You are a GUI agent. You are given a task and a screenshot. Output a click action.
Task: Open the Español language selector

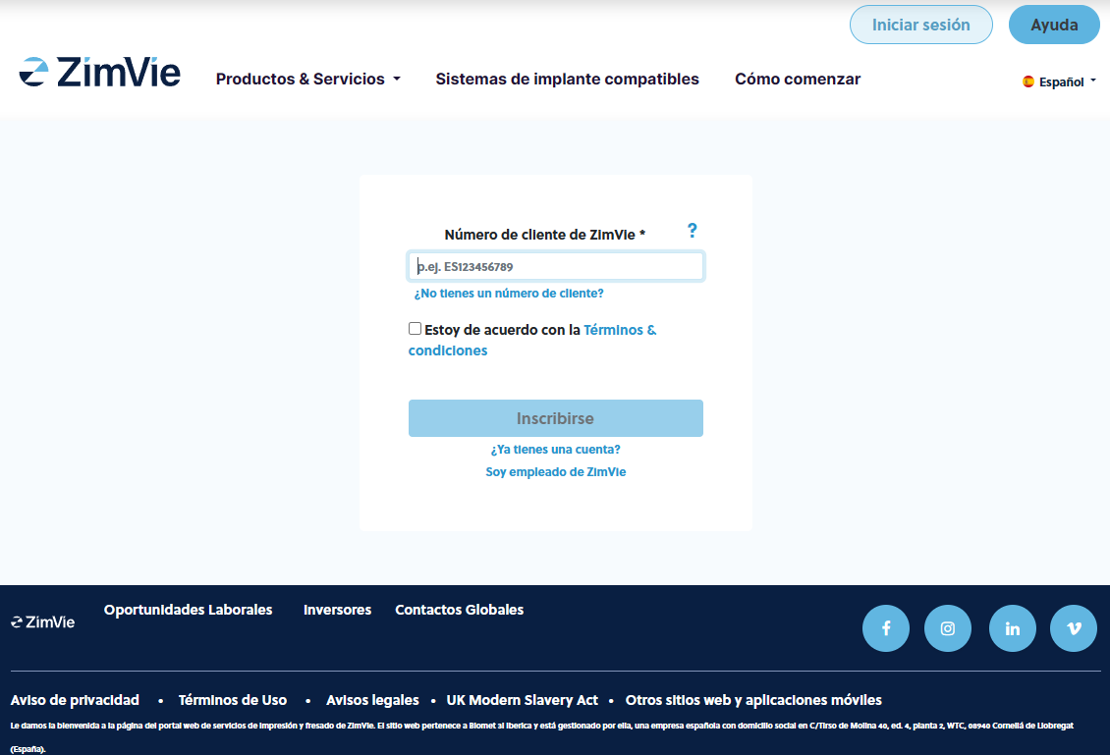pos(1061,82)
